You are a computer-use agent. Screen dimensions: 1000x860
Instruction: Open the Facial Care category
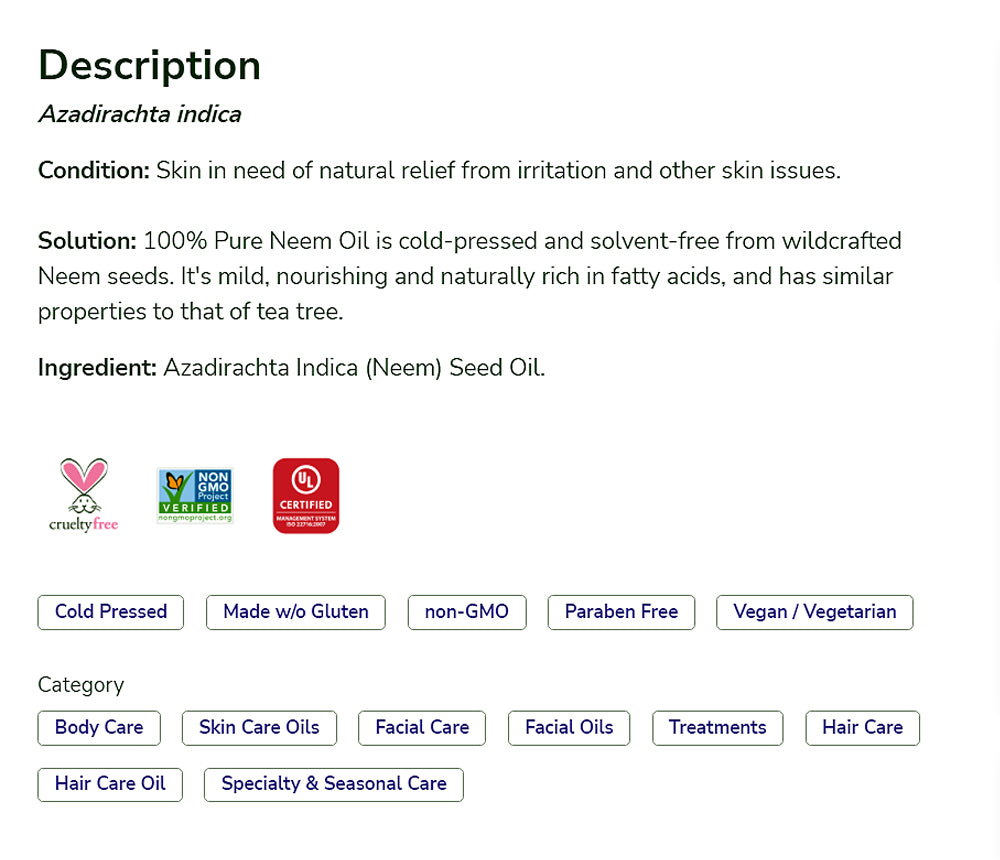422,728
